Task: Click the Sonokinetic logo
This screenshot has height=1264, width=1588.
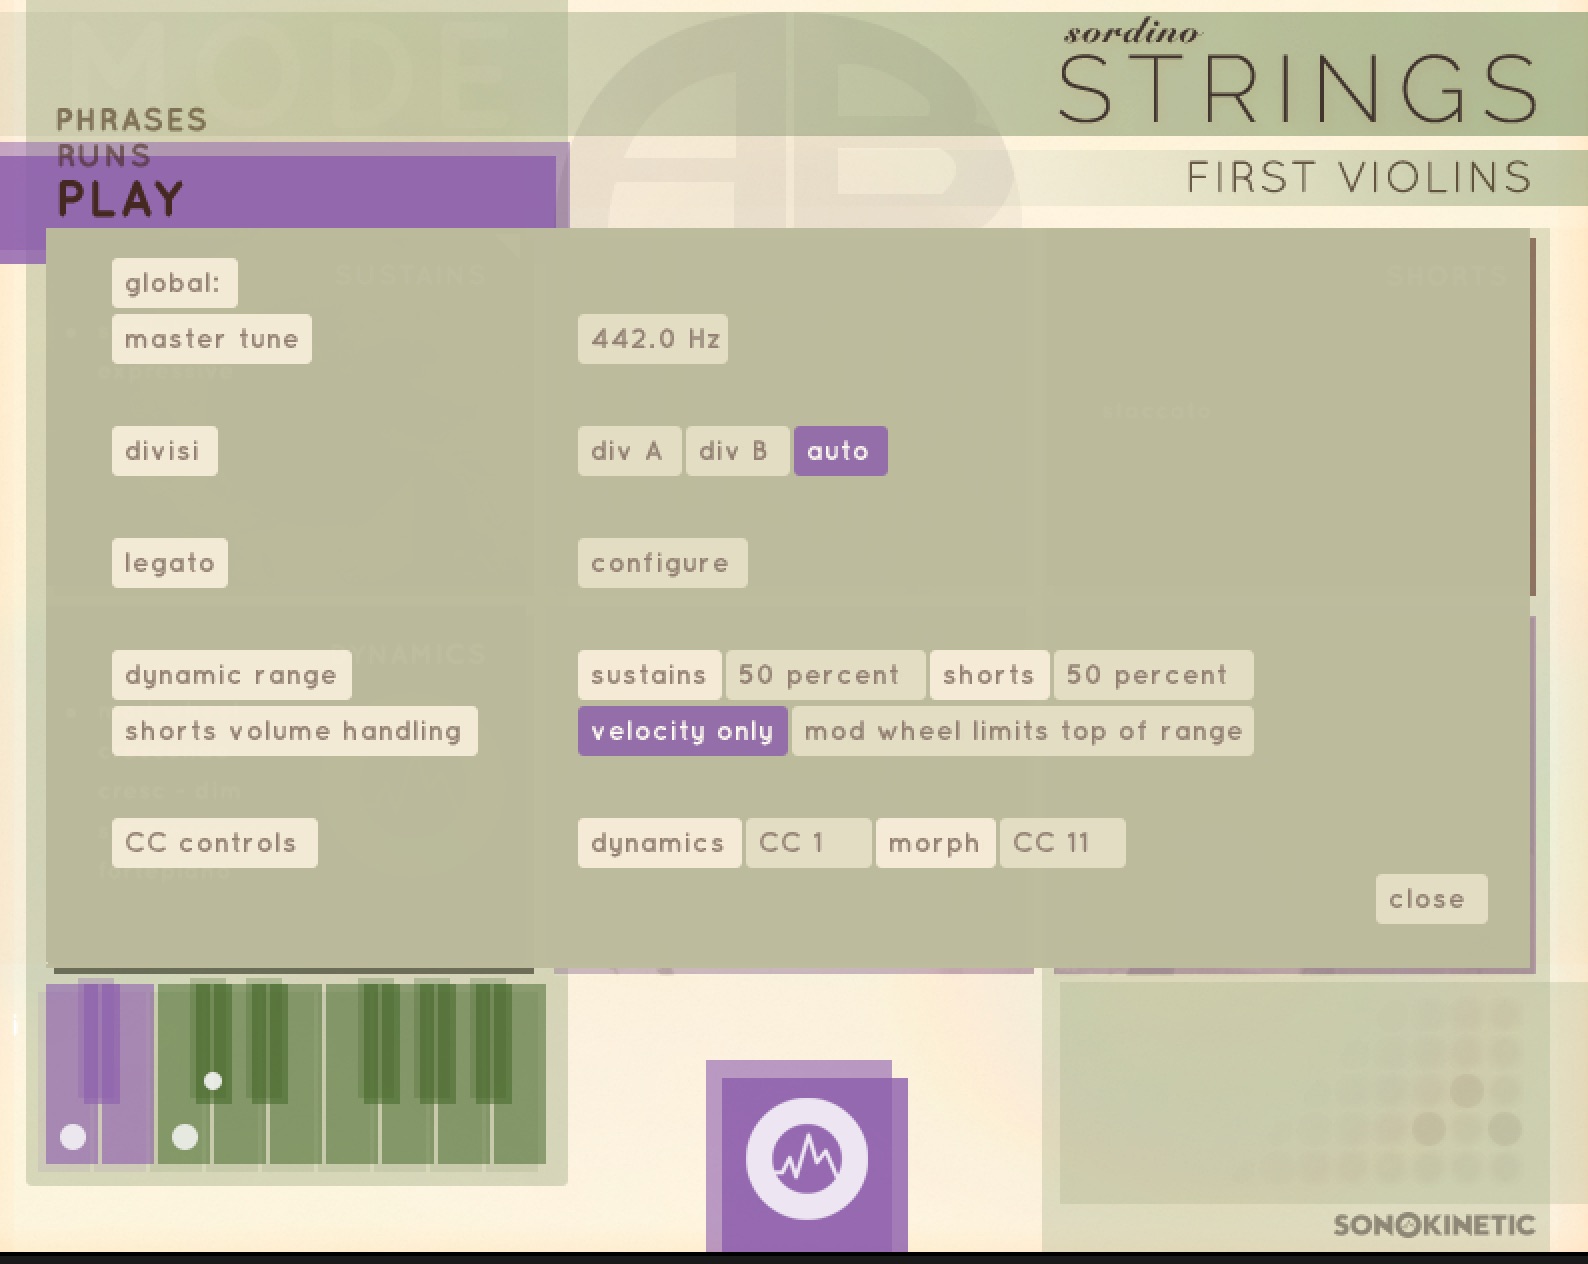Action: click(x=1433, y=1225)
